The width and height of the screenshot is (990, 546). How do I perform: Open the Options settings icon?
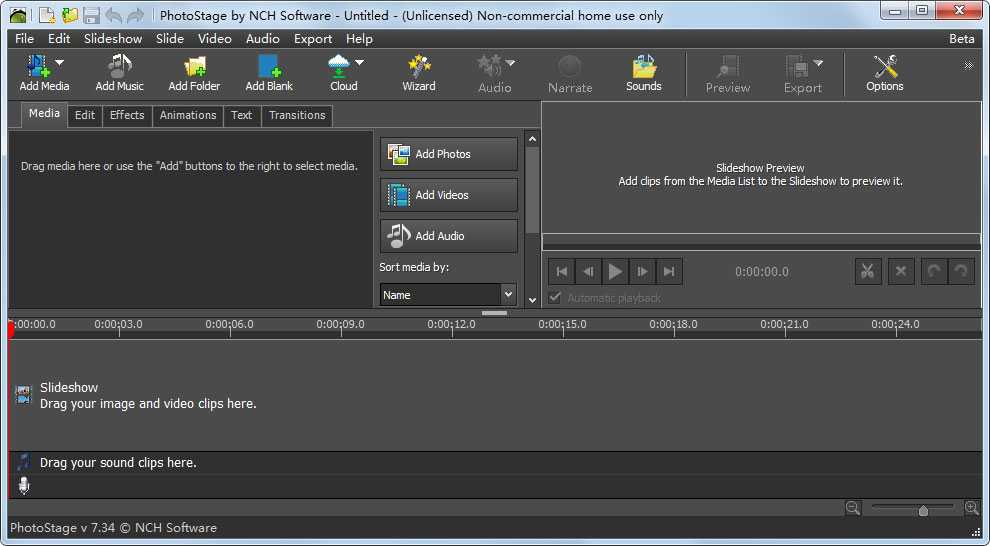[884, 73]
